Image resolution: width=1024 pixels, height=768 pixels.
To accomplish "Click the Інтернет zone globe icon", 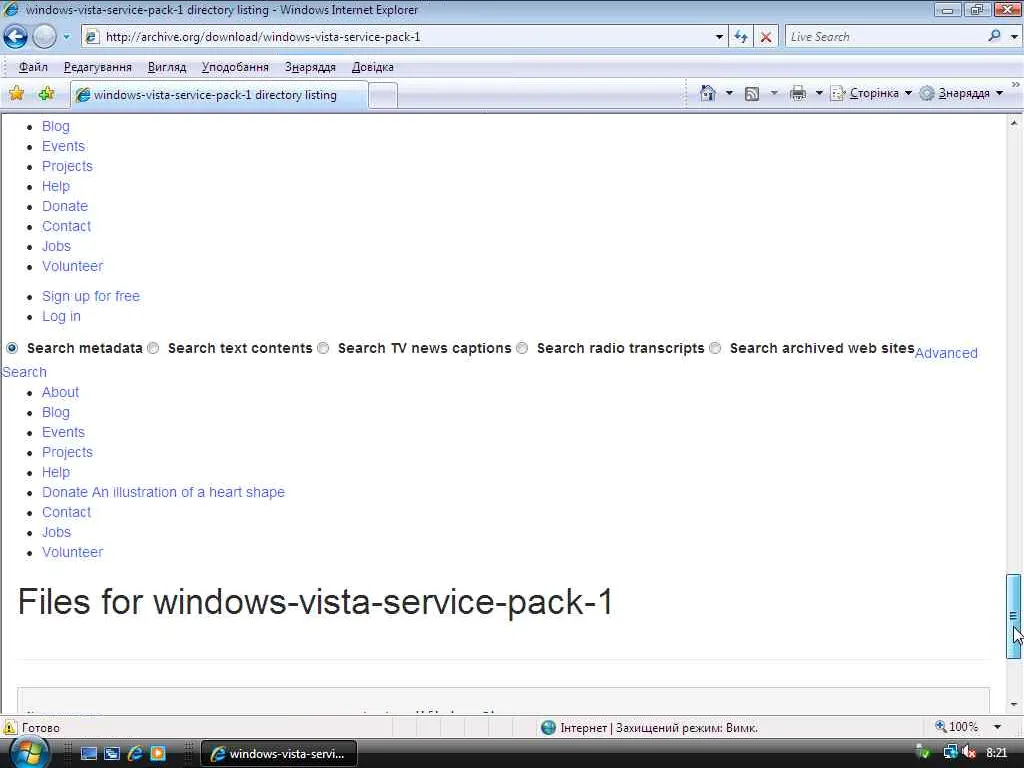I will click(549, 727).
